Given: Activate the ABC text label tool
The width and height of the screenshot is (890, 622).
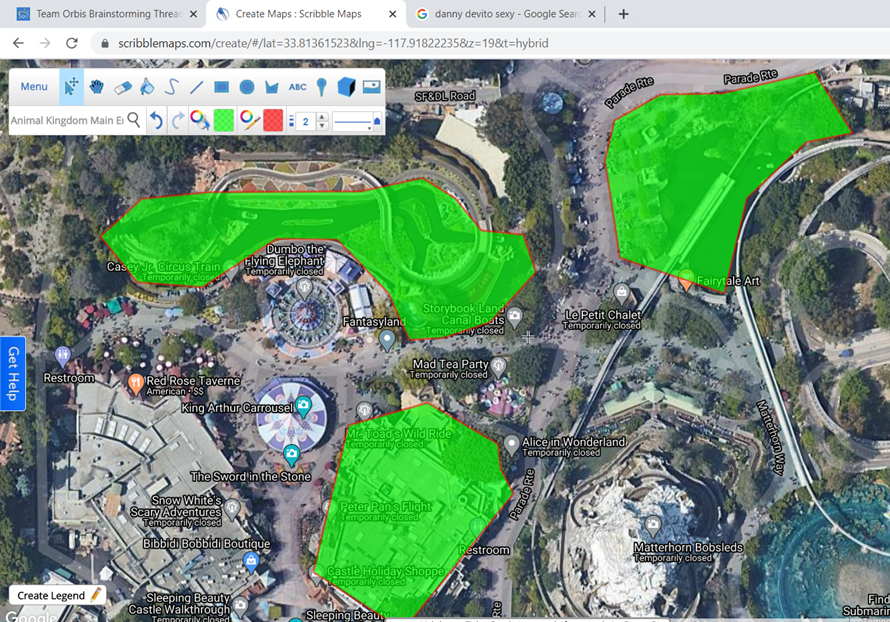Looking at the screenshot, I should (297, 87).
